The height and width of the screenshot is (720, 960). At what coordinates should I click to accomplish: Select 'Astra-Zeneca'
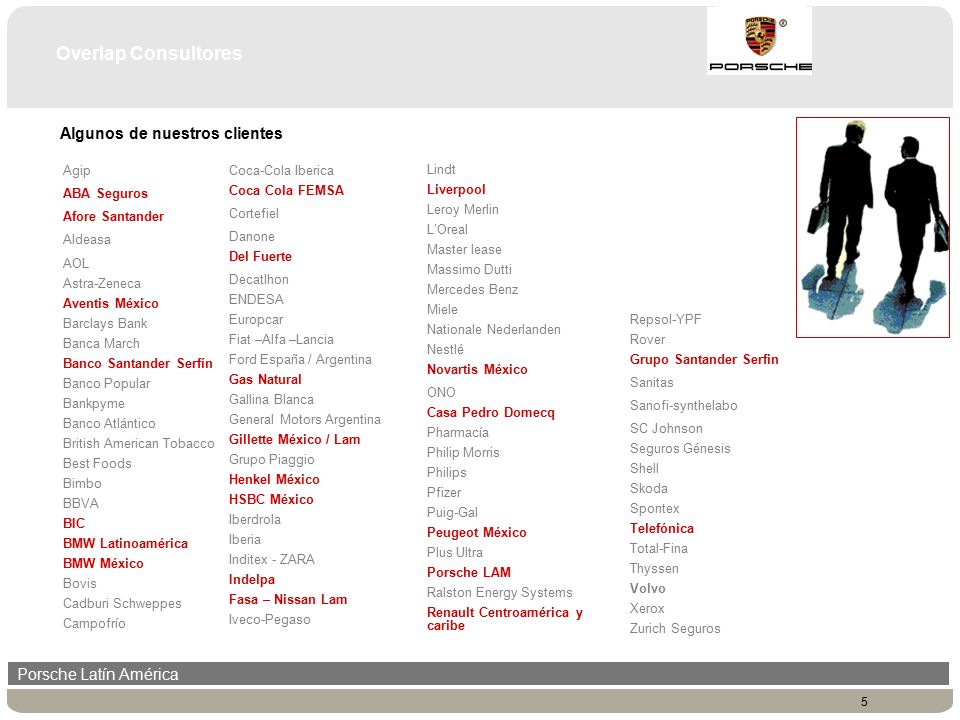click(x=102, y=283)
